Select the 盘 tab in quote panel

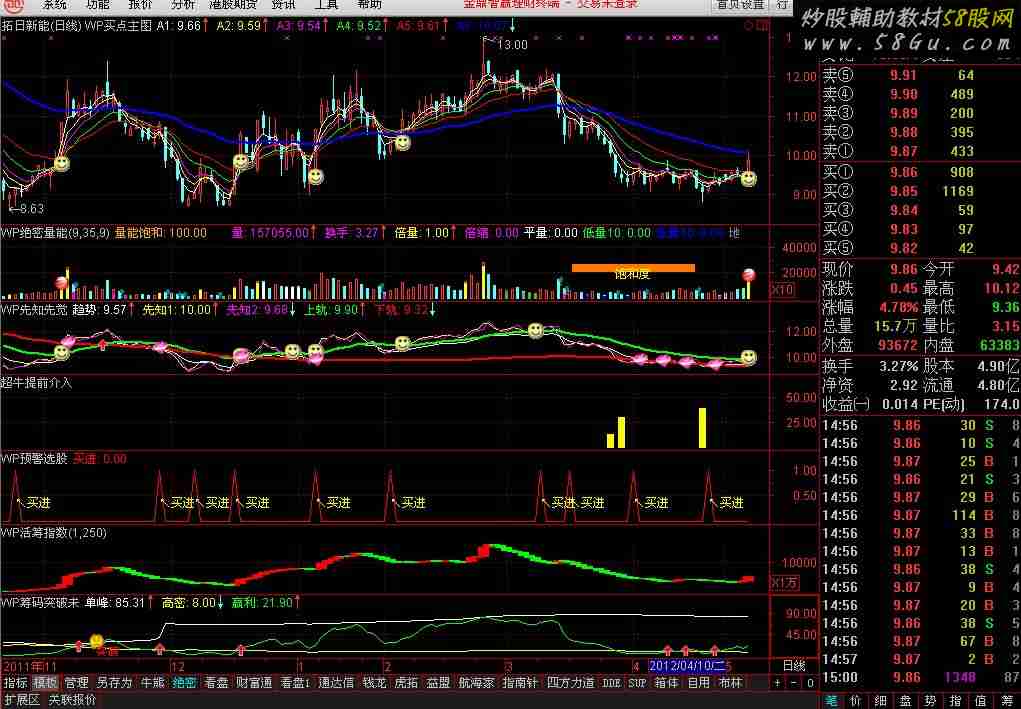point(905,701)
